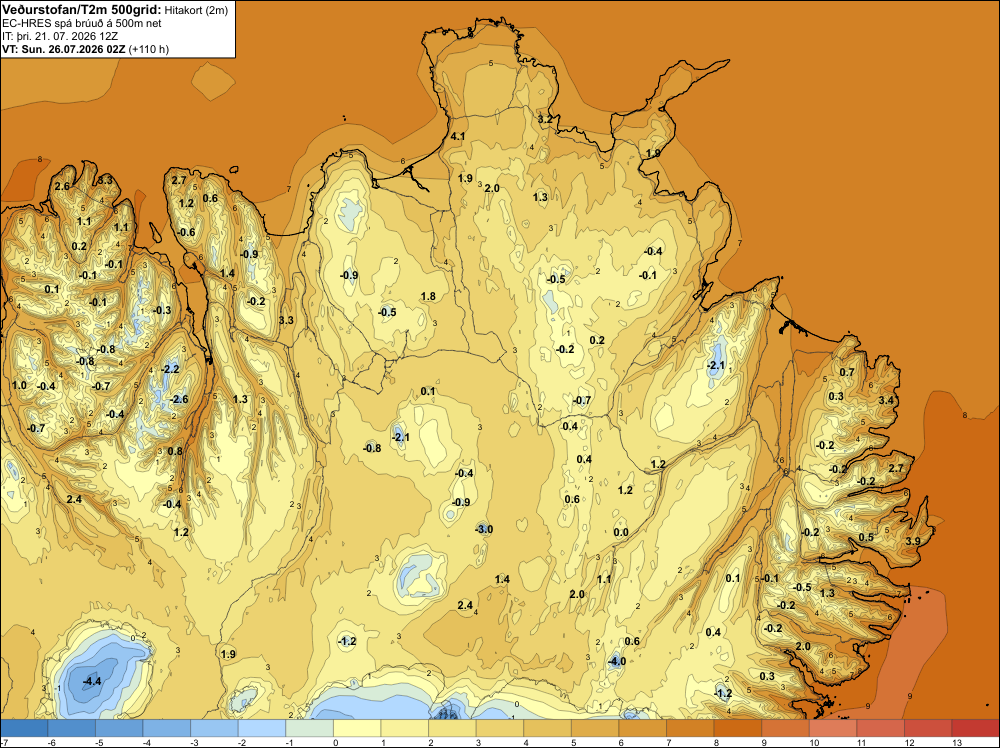Click the "EC-HRES spá brúuð á 500m net" line
Image resolution: width=1000 pixels, height=748 pixels.
coord(82,23)
